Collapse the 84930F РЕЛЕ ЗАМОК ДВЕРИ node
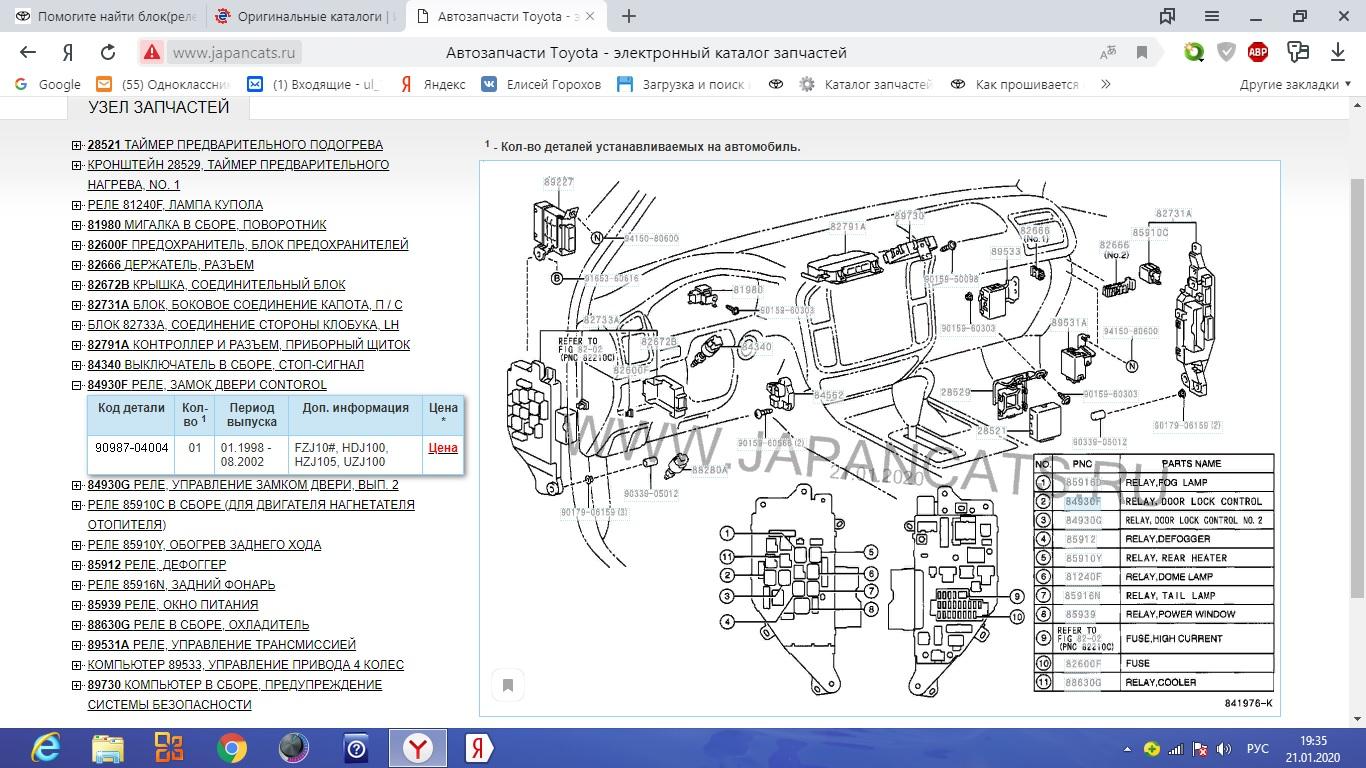Viewport: 1366px width, 768px height. tap(76, 385)
